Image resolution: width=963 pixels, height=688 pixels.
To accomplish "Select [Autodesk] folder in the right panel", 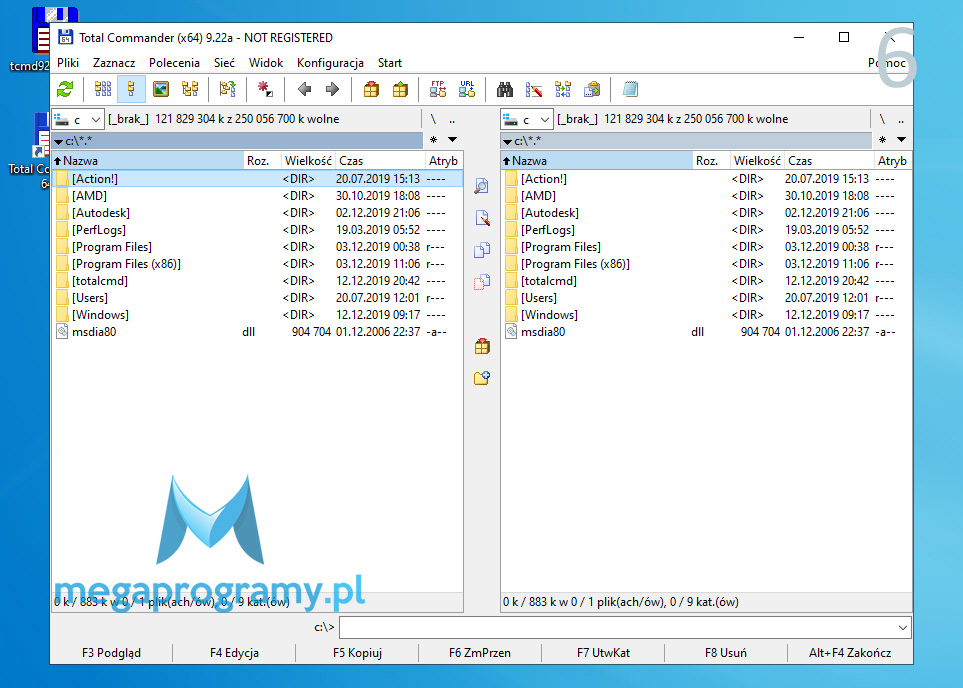I will [x=706, y=213].
